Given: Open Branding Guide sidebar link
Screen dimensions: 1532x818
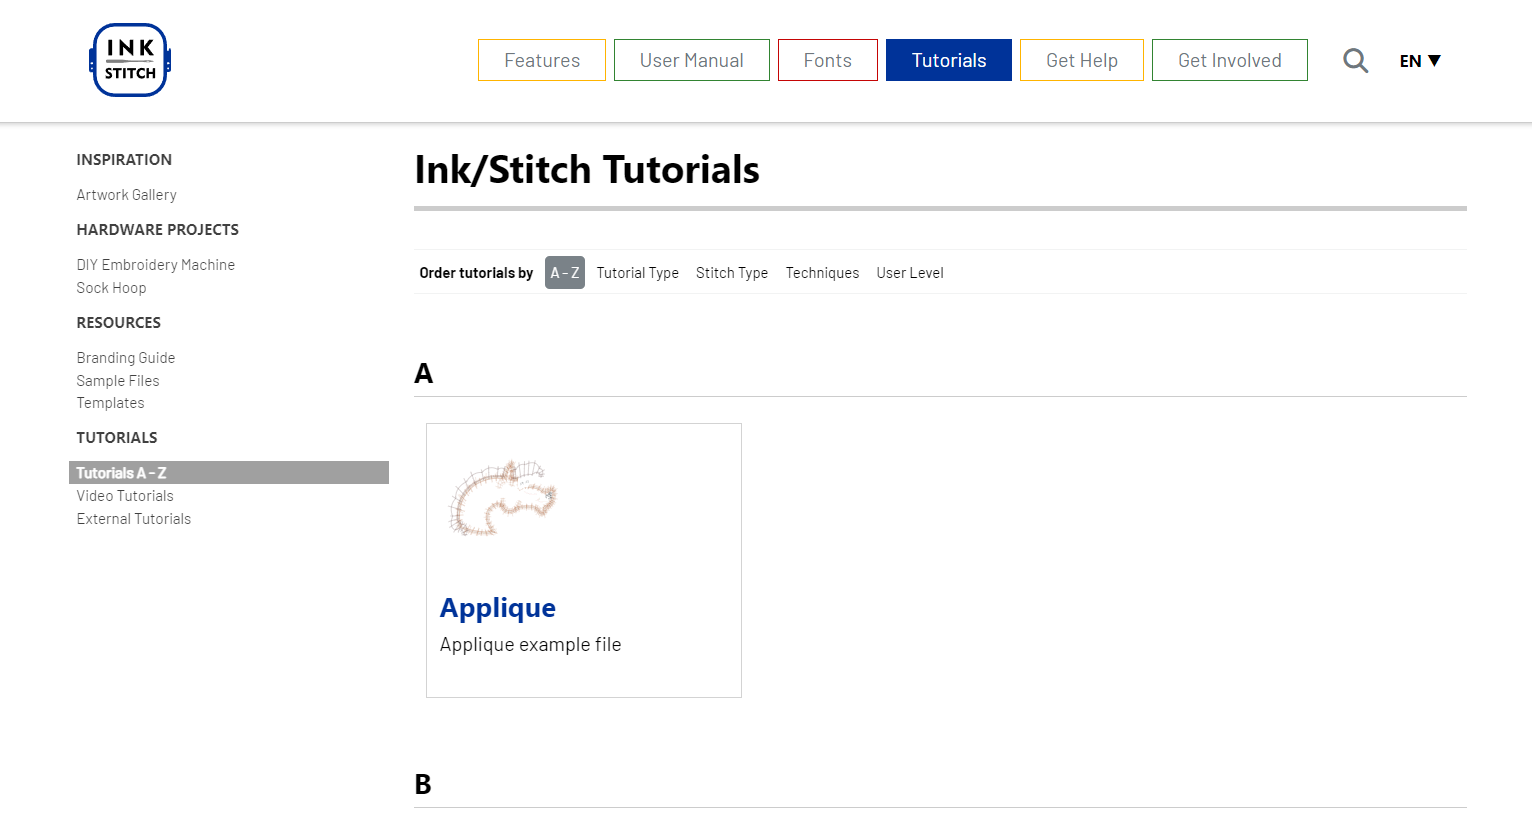Looking at the screenshot, I should tap(126, 358).
